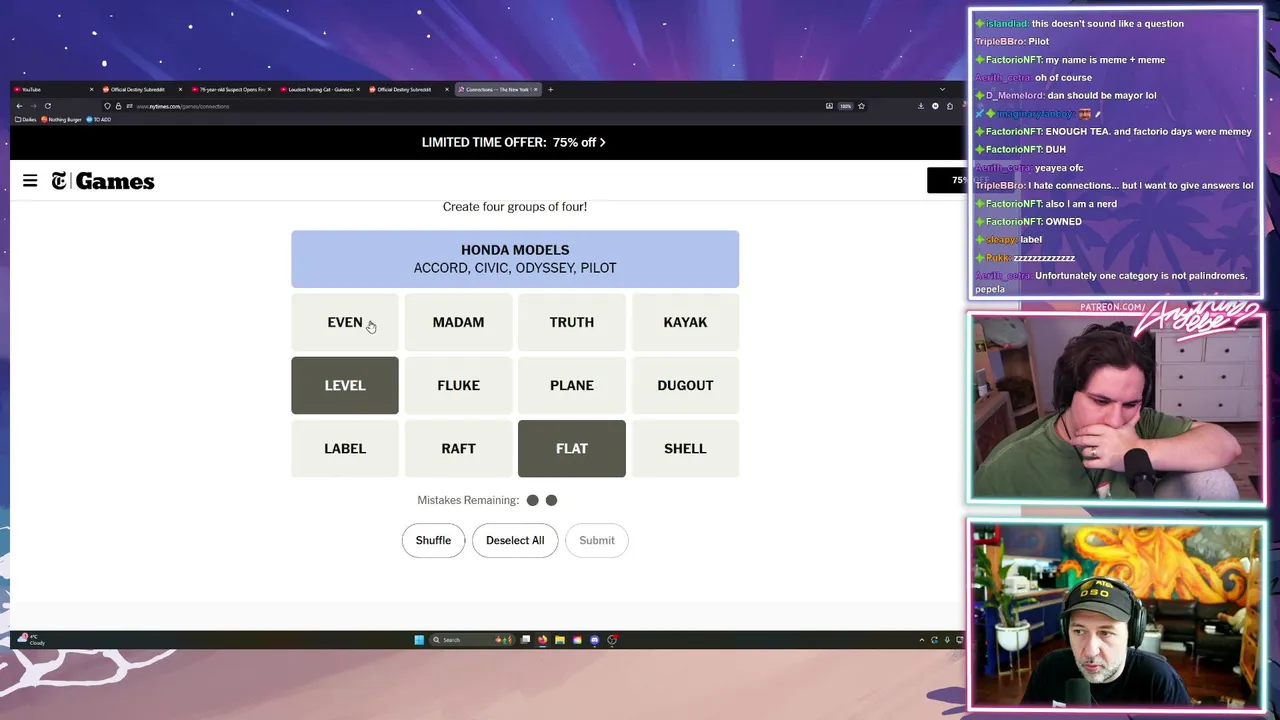This screenshot has width=1280, height=720.
Task: Open Discord from the taskbar
Action: [x=594, y=640]
